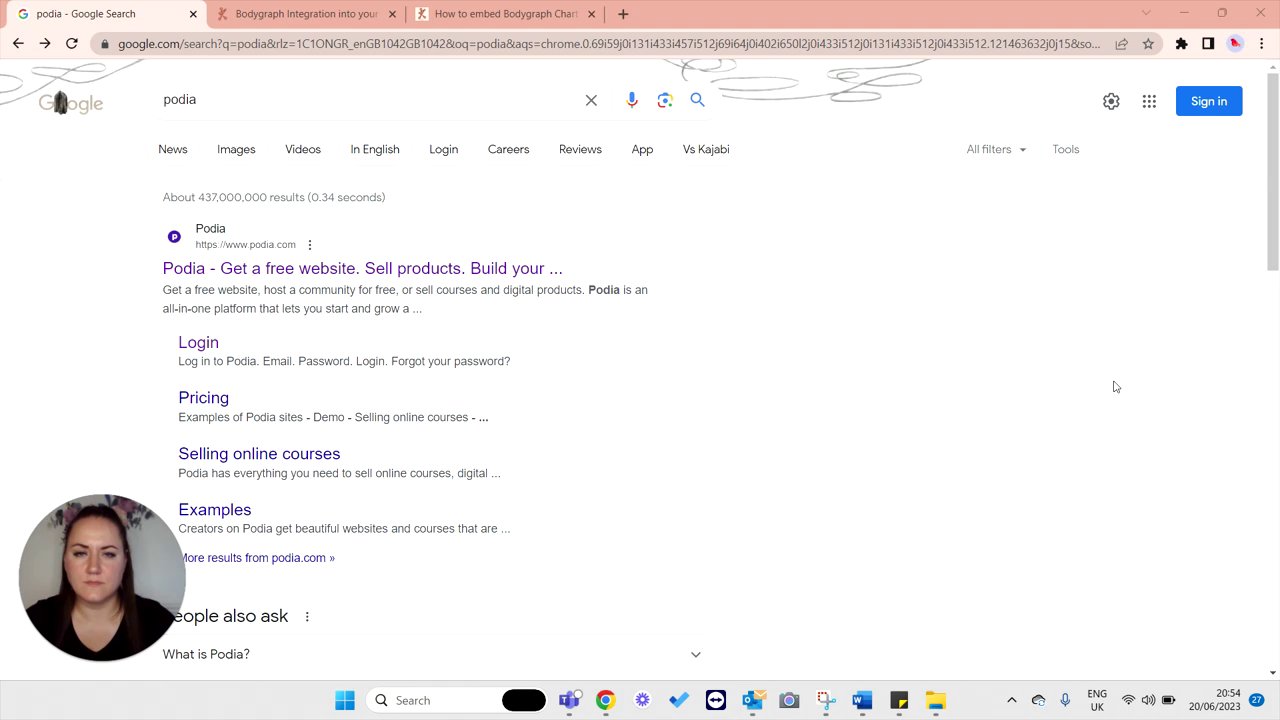
Task: Open the Tools options
Action: point(1066,149)
